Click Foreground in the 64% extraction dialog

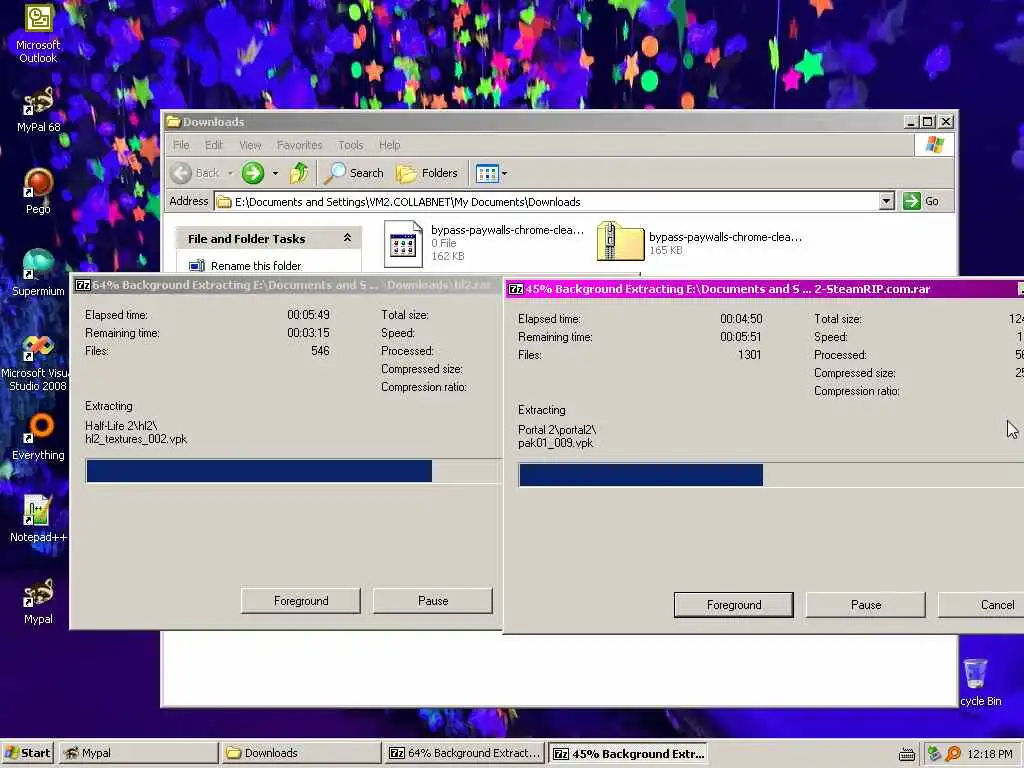point(300,601)
